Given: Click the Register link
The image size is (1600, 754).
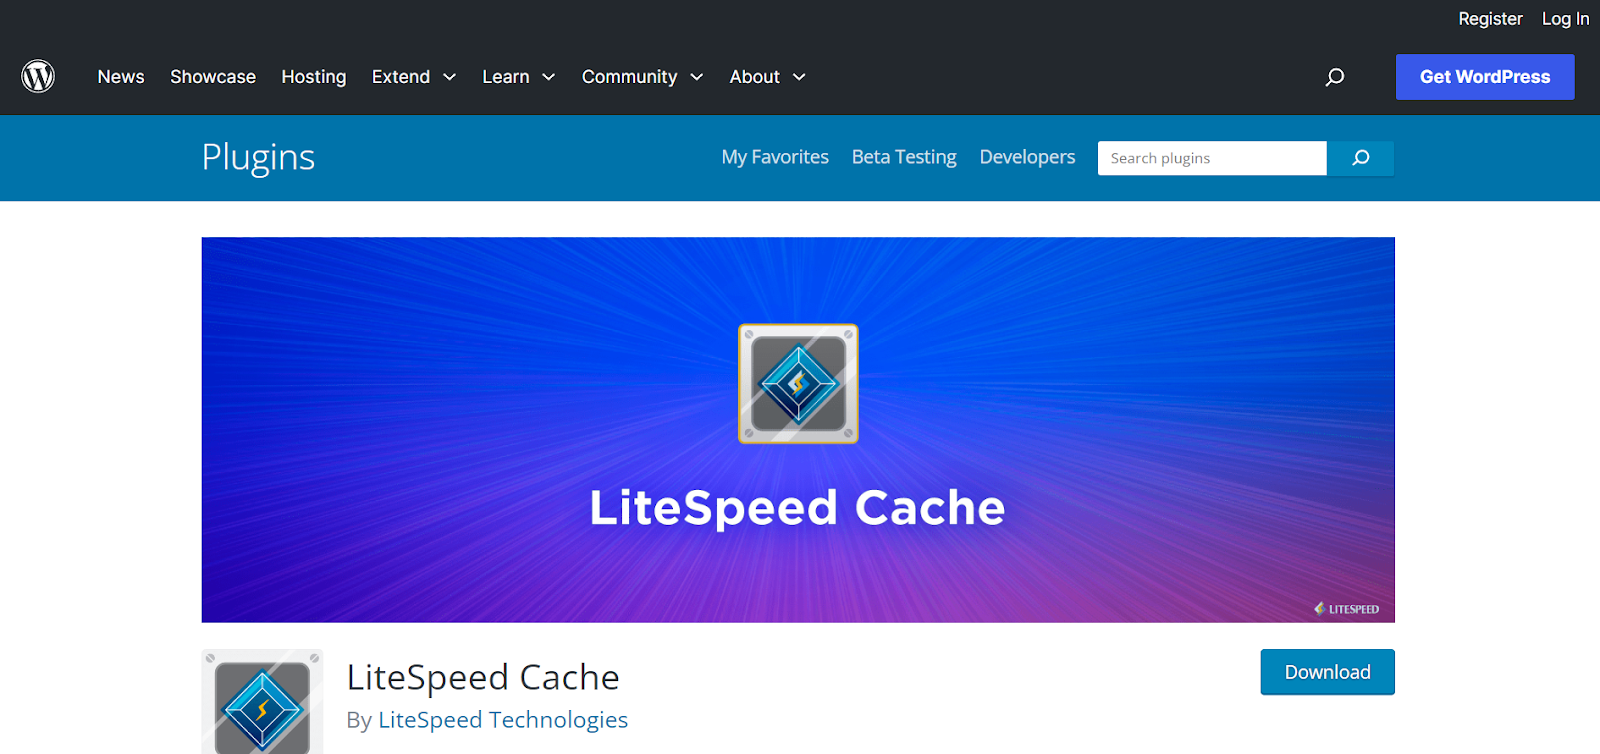Looking at the screenshot, I should point(1490,19).
